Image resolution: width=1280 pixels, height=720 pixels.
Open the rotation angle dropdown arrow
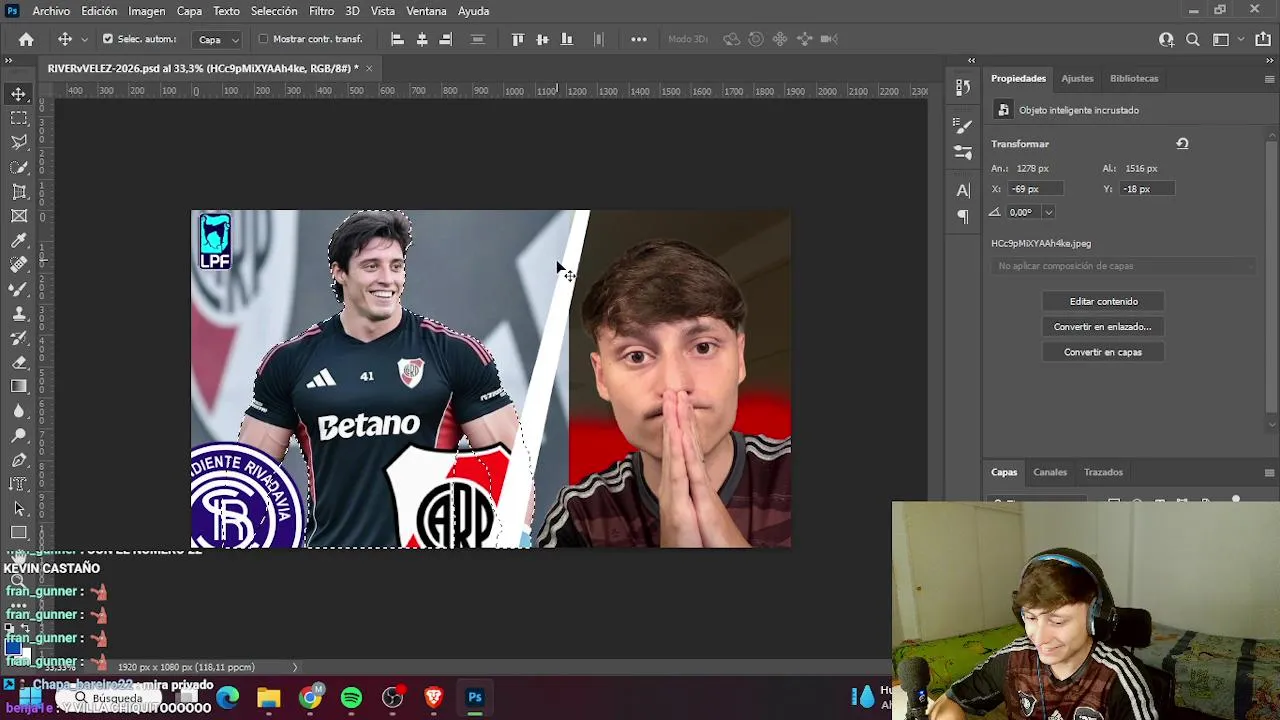[1048, 212]
